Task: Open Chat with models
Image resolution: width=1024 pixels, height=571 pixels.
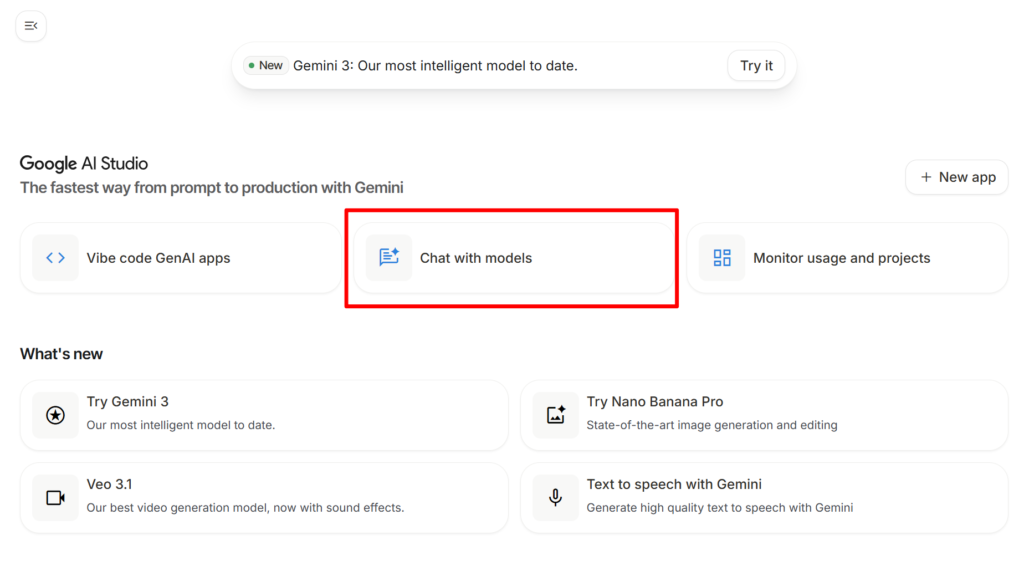Action: (x=476, y=258)
